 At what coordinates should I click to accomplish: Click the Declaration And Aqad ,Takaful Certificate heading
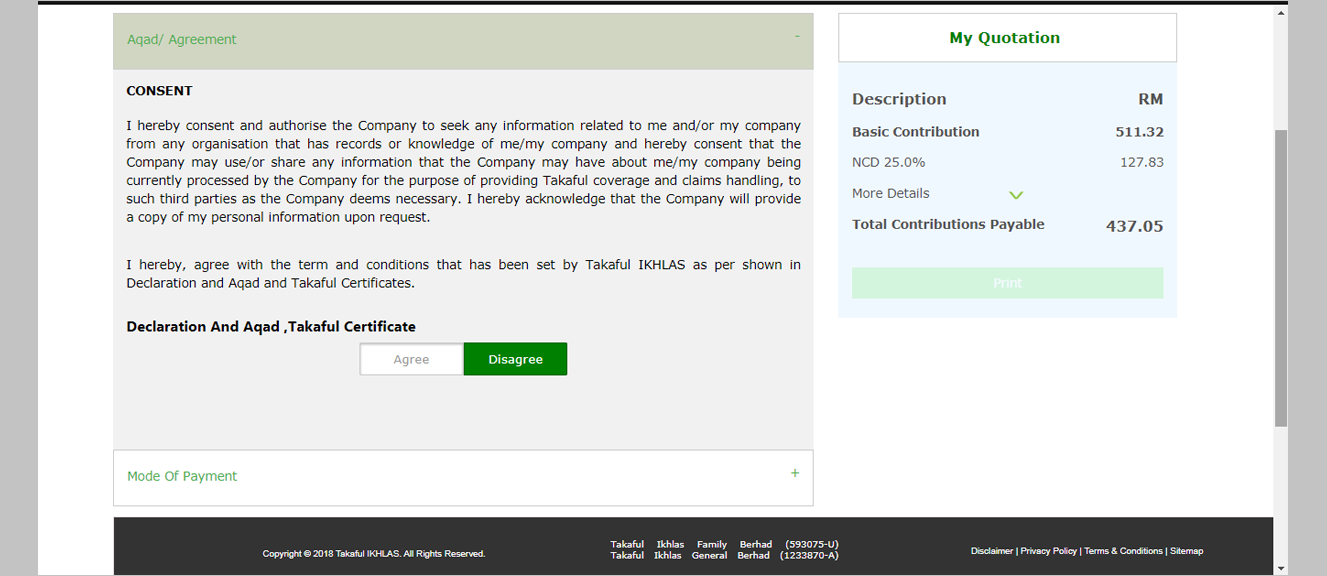[271, 327]
